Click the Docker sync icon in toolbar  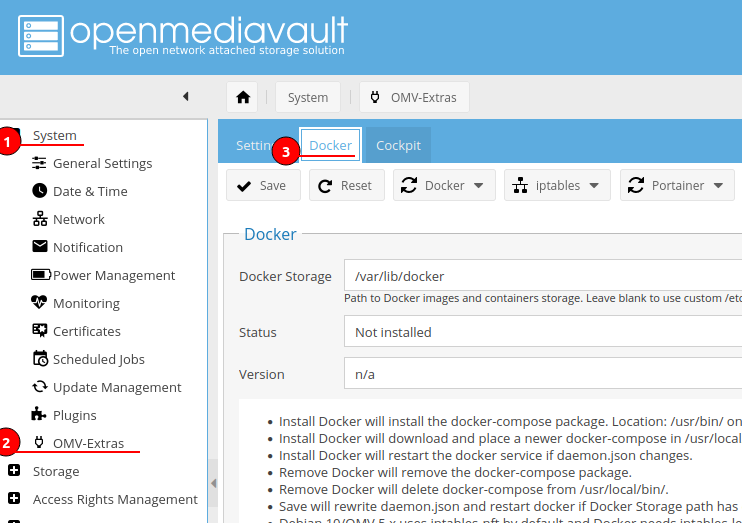tap(409, 185)
